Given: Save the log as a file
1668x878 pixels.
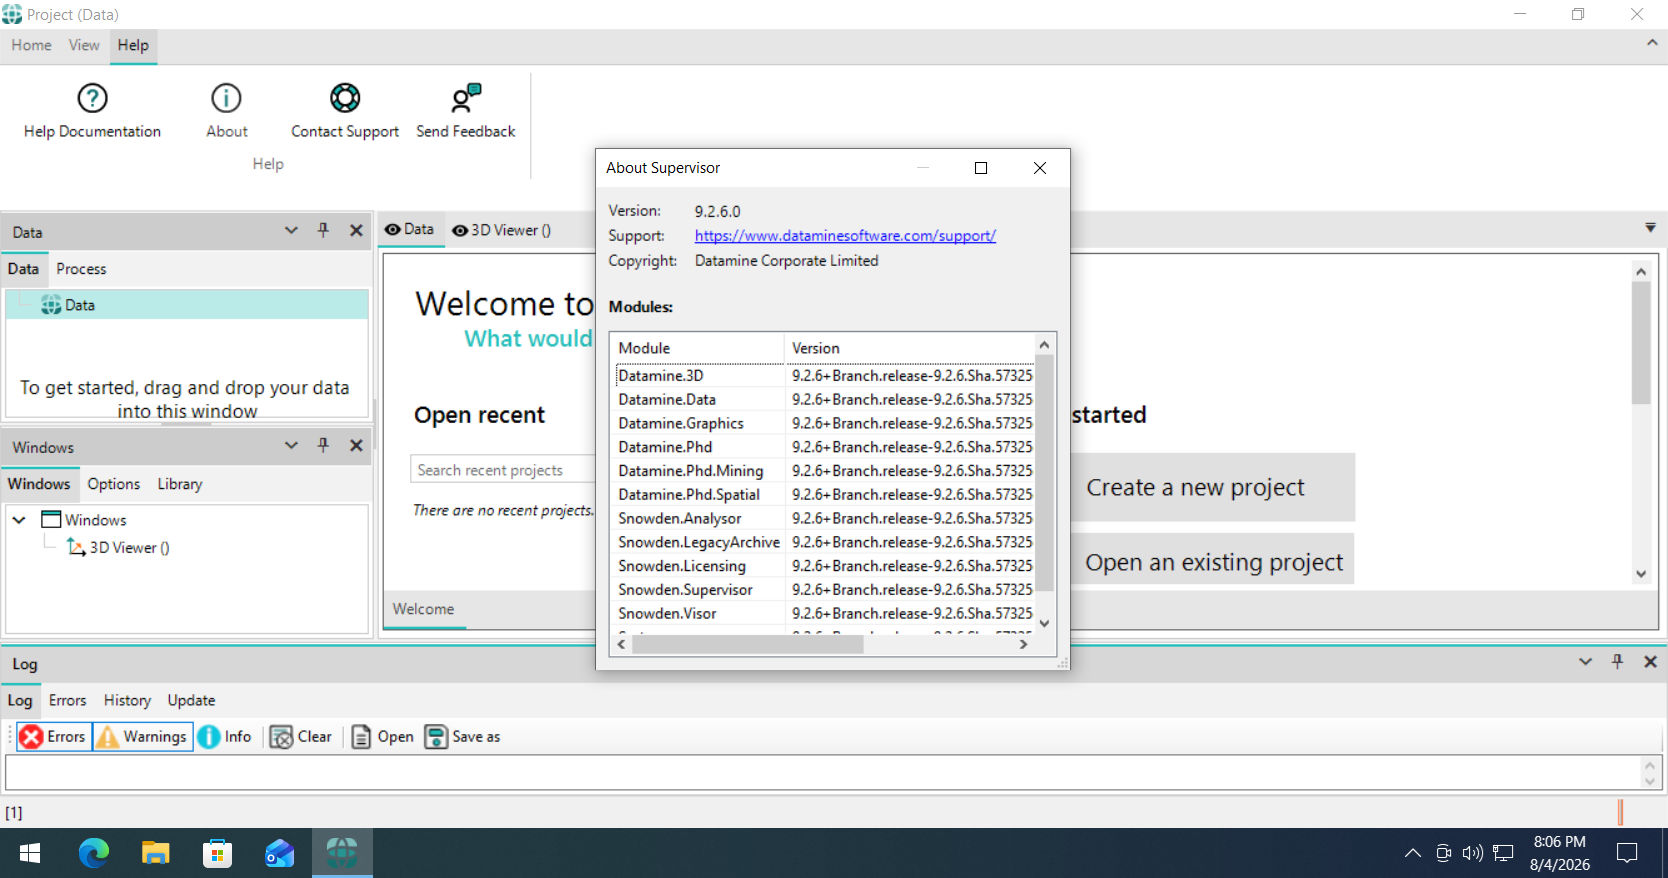Looking at the screenshot, I should [x=463, y=737].
